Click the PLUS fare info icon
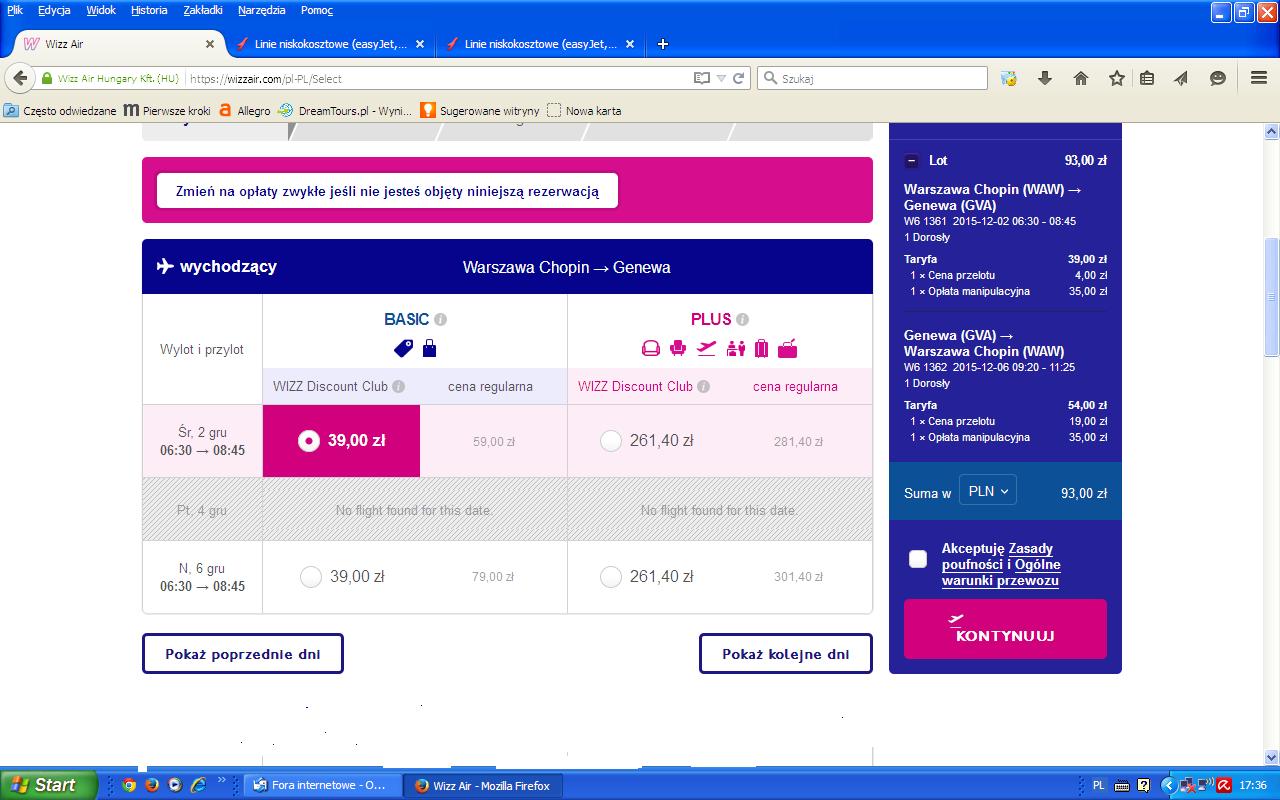 [742, 320]
